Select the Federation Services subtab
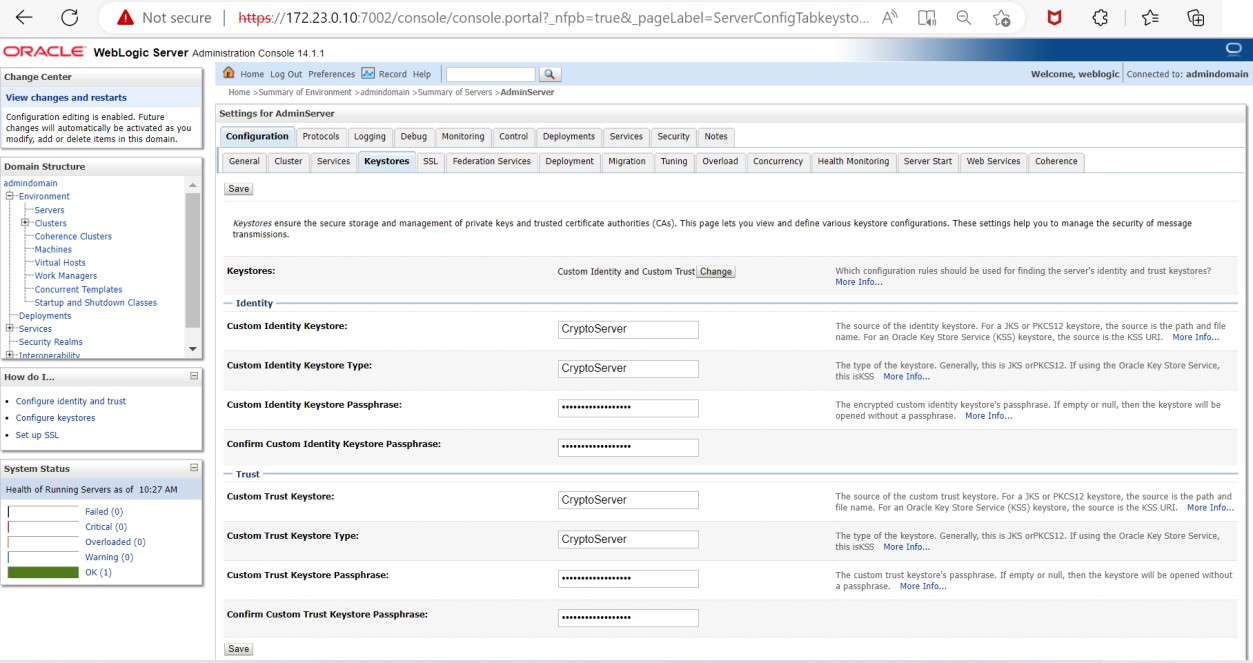Viewport: 1253px width, 663px height. tap(492, 161)
